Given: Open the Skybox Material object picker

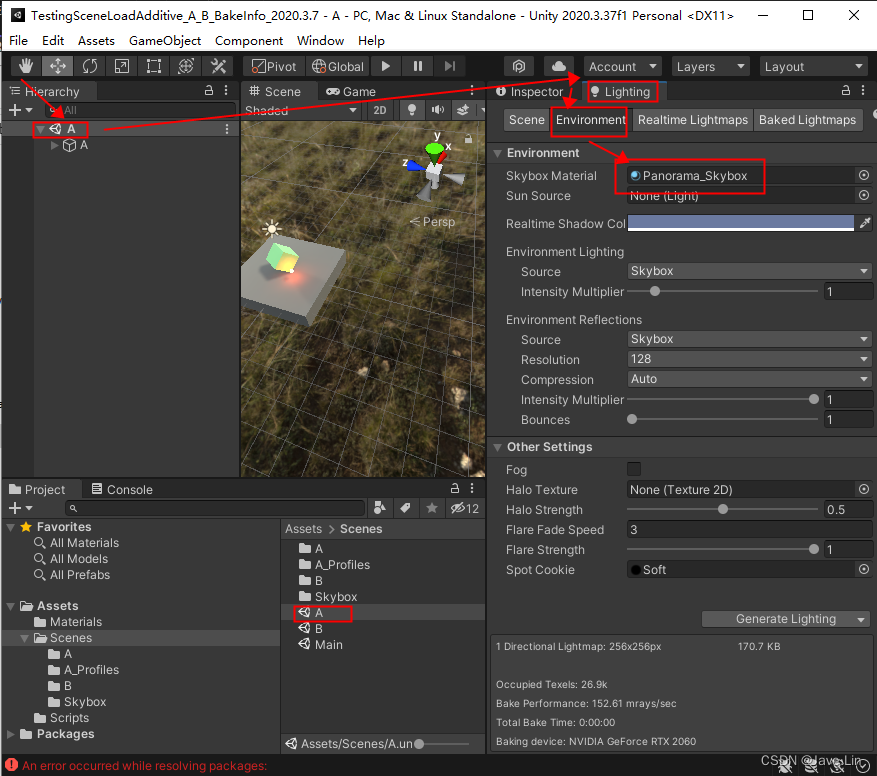Looking at the screenshot, I should click(862, 175).
